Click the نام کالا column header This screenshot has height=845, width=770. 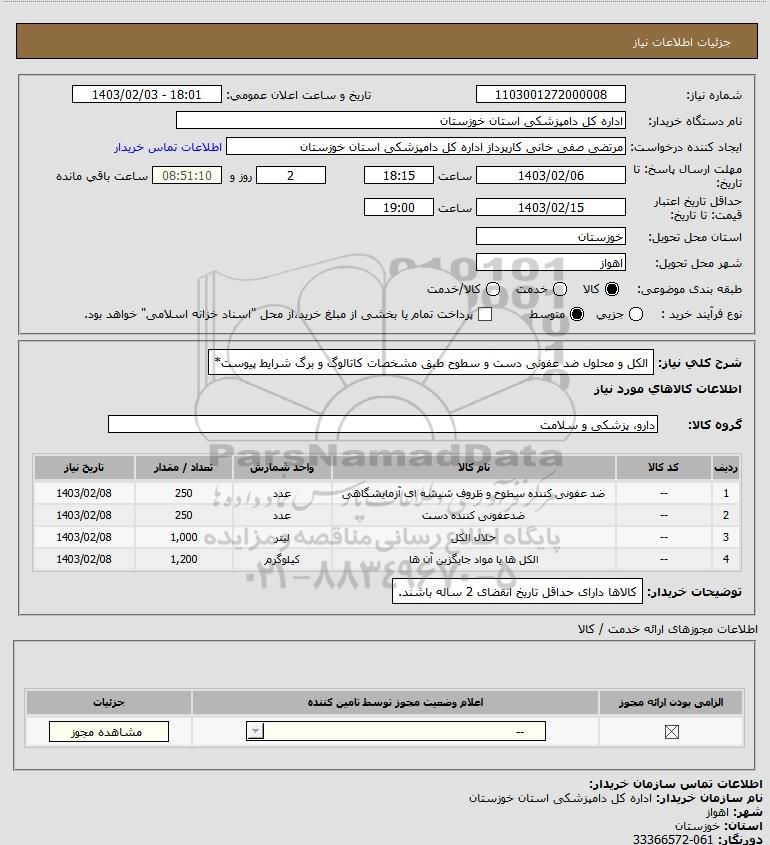click(474, 468)
